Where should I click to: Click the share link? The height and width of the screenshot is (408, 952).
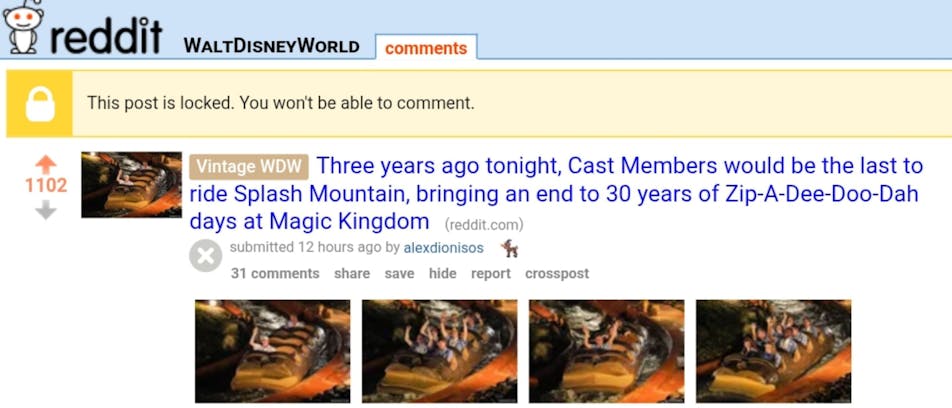[x=352, y=274]
